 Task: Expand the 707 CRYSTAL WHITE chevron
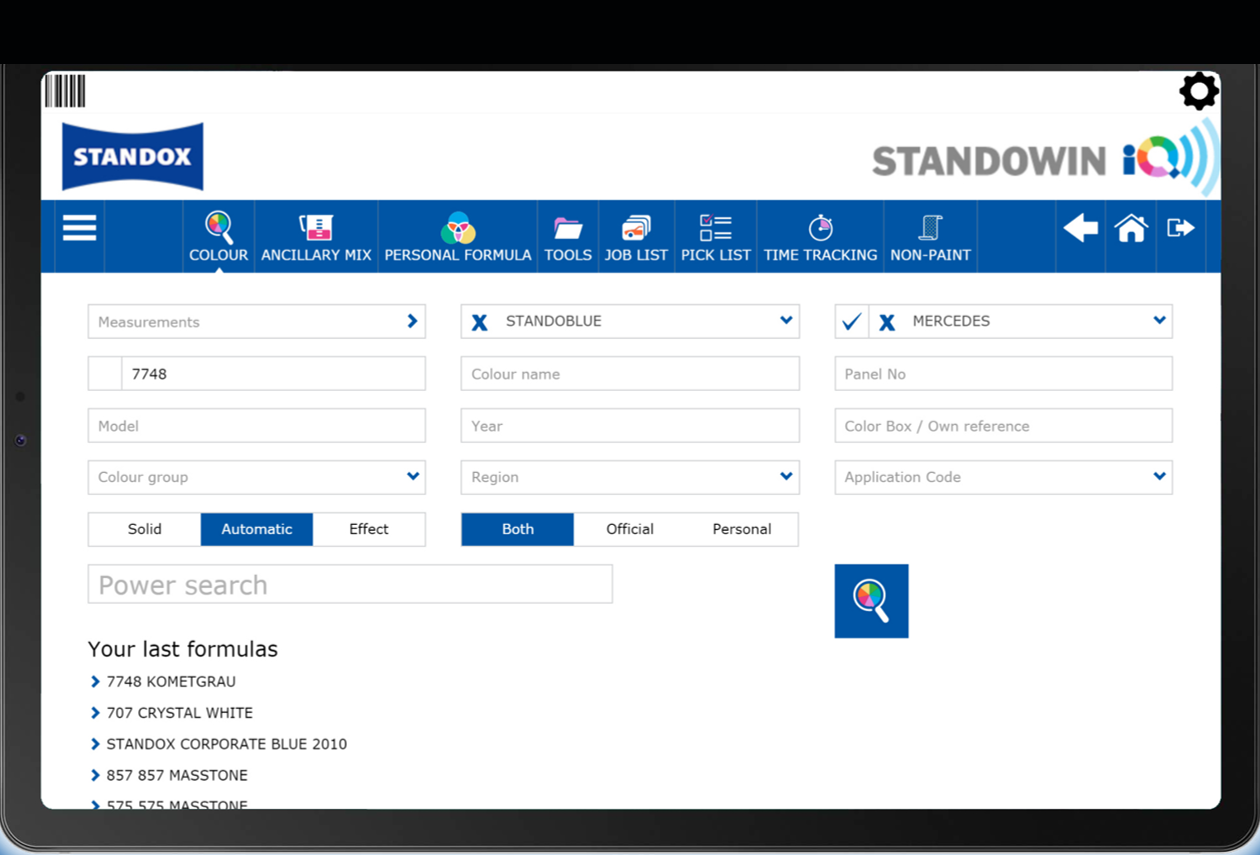[95, 713]
